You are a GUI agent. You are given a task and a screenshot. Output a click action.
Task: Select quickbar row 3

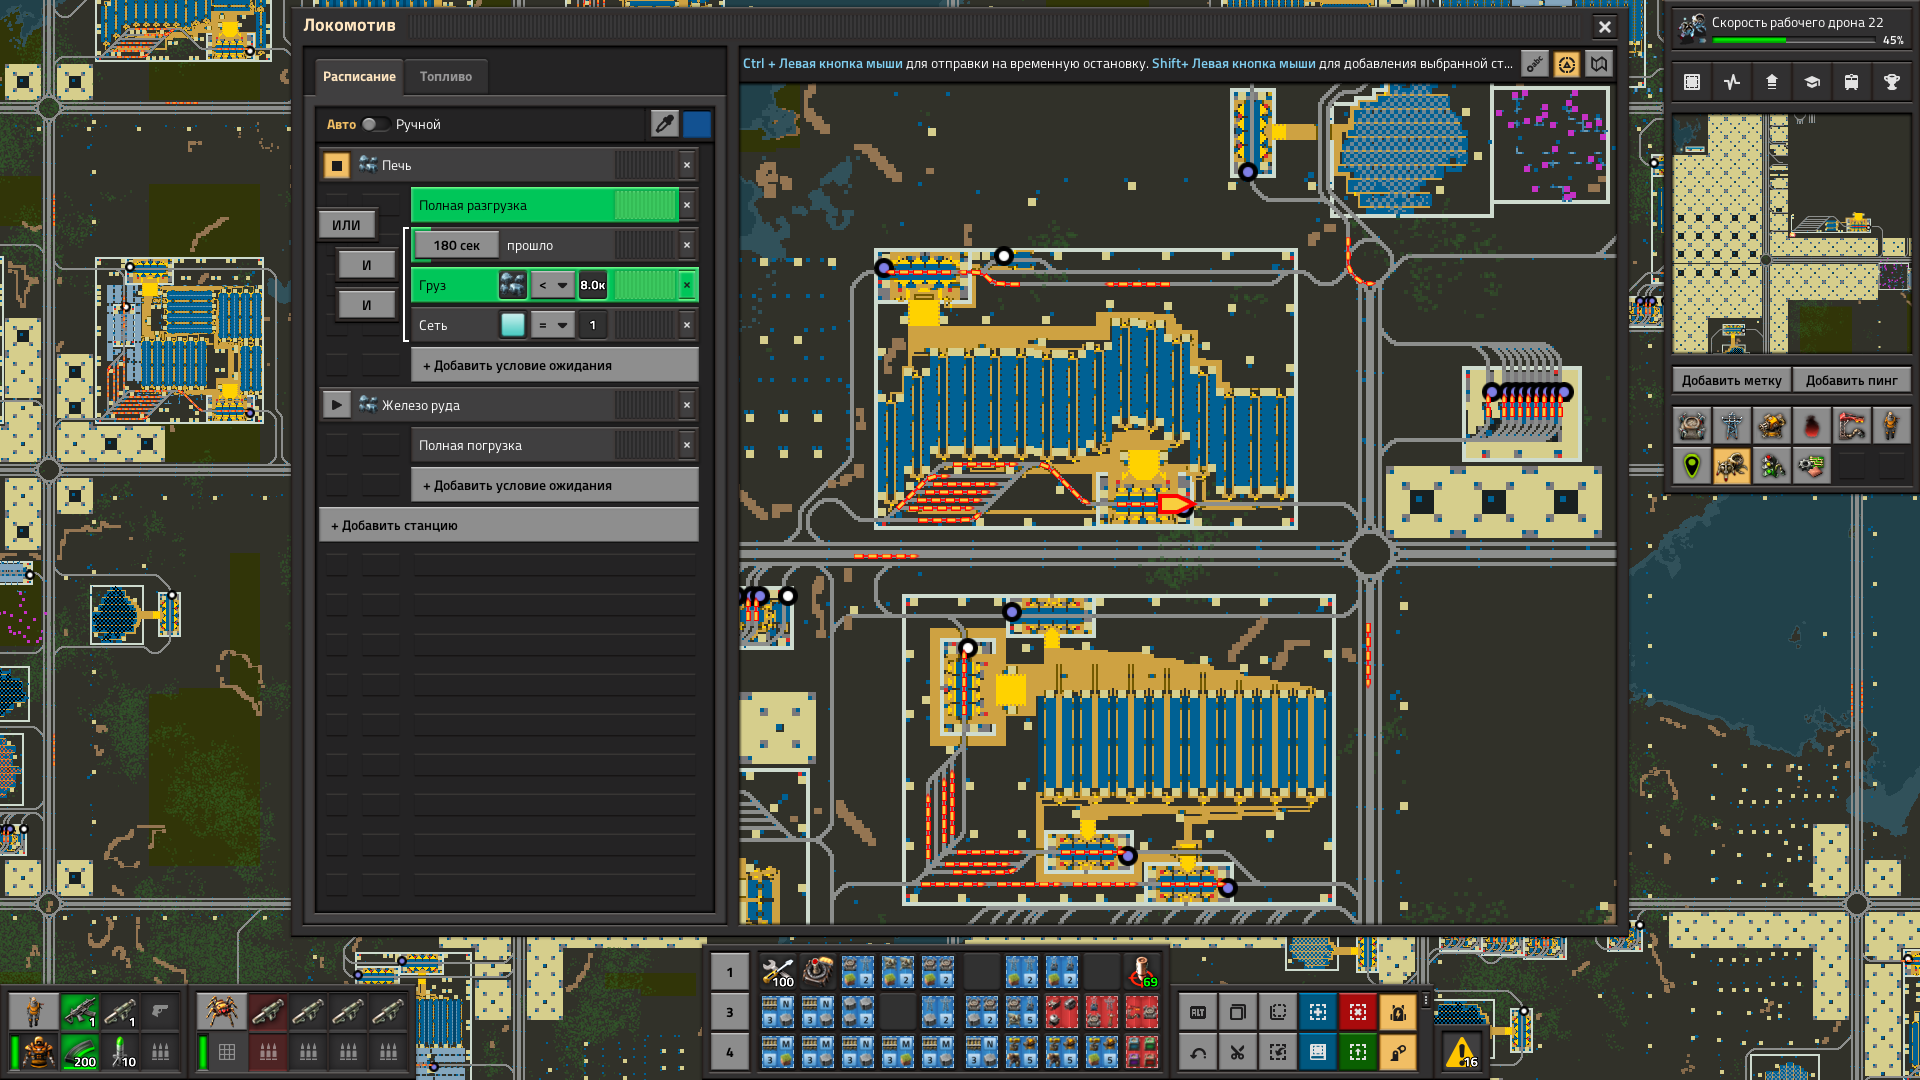730,1012
